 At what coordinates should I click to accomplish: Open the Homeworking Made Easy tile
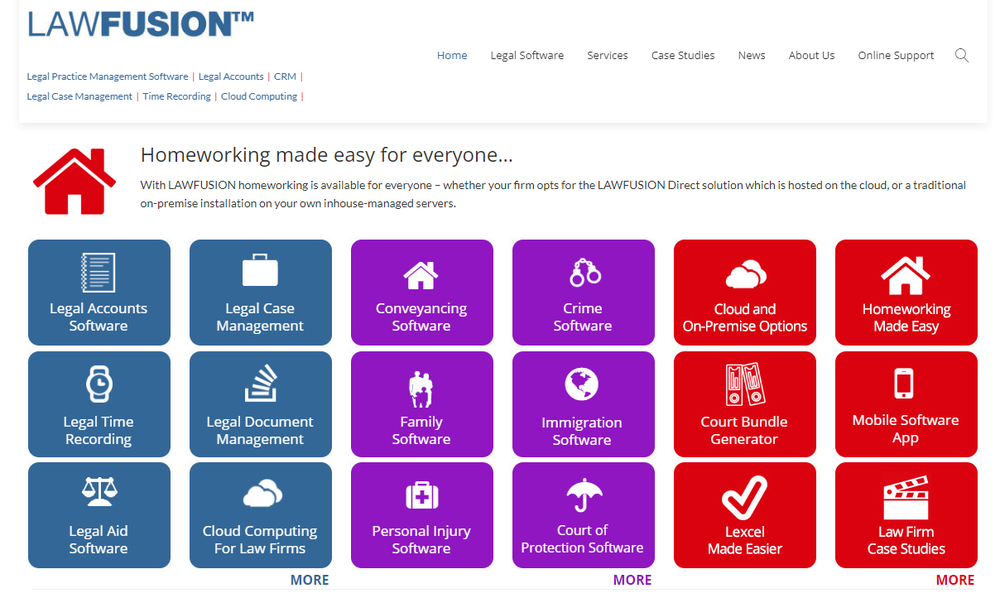[906, 292]
